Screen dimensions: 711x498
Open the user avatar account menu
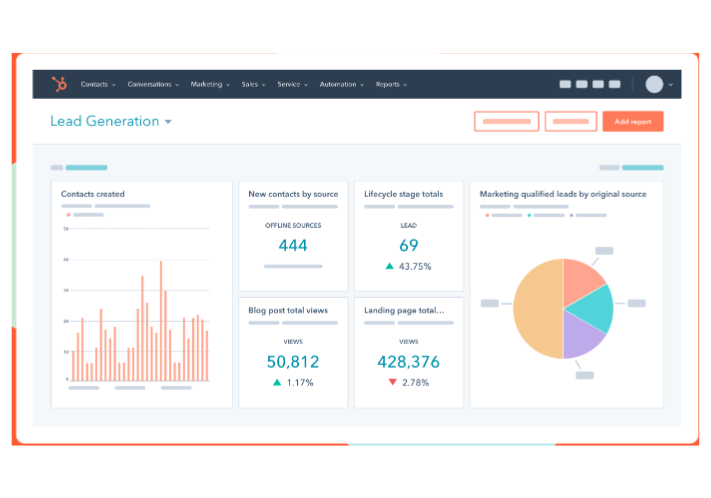[x=656, y=85]
